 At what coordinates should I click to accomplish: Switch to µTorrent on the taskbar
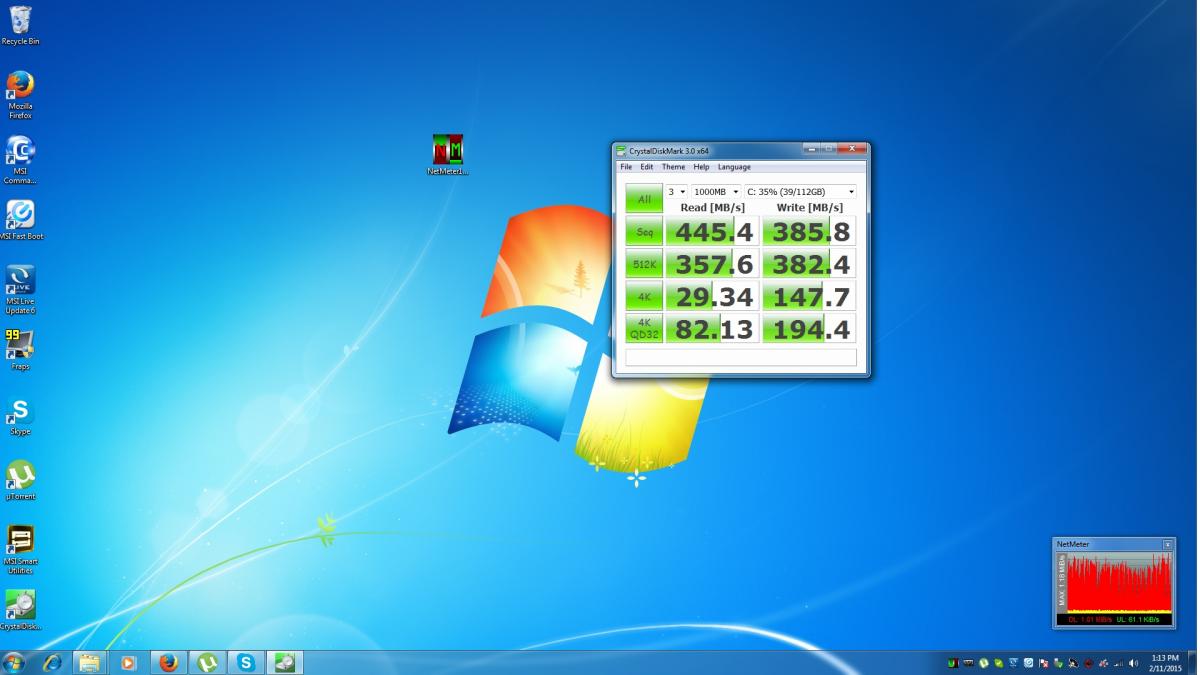point(207,662)
